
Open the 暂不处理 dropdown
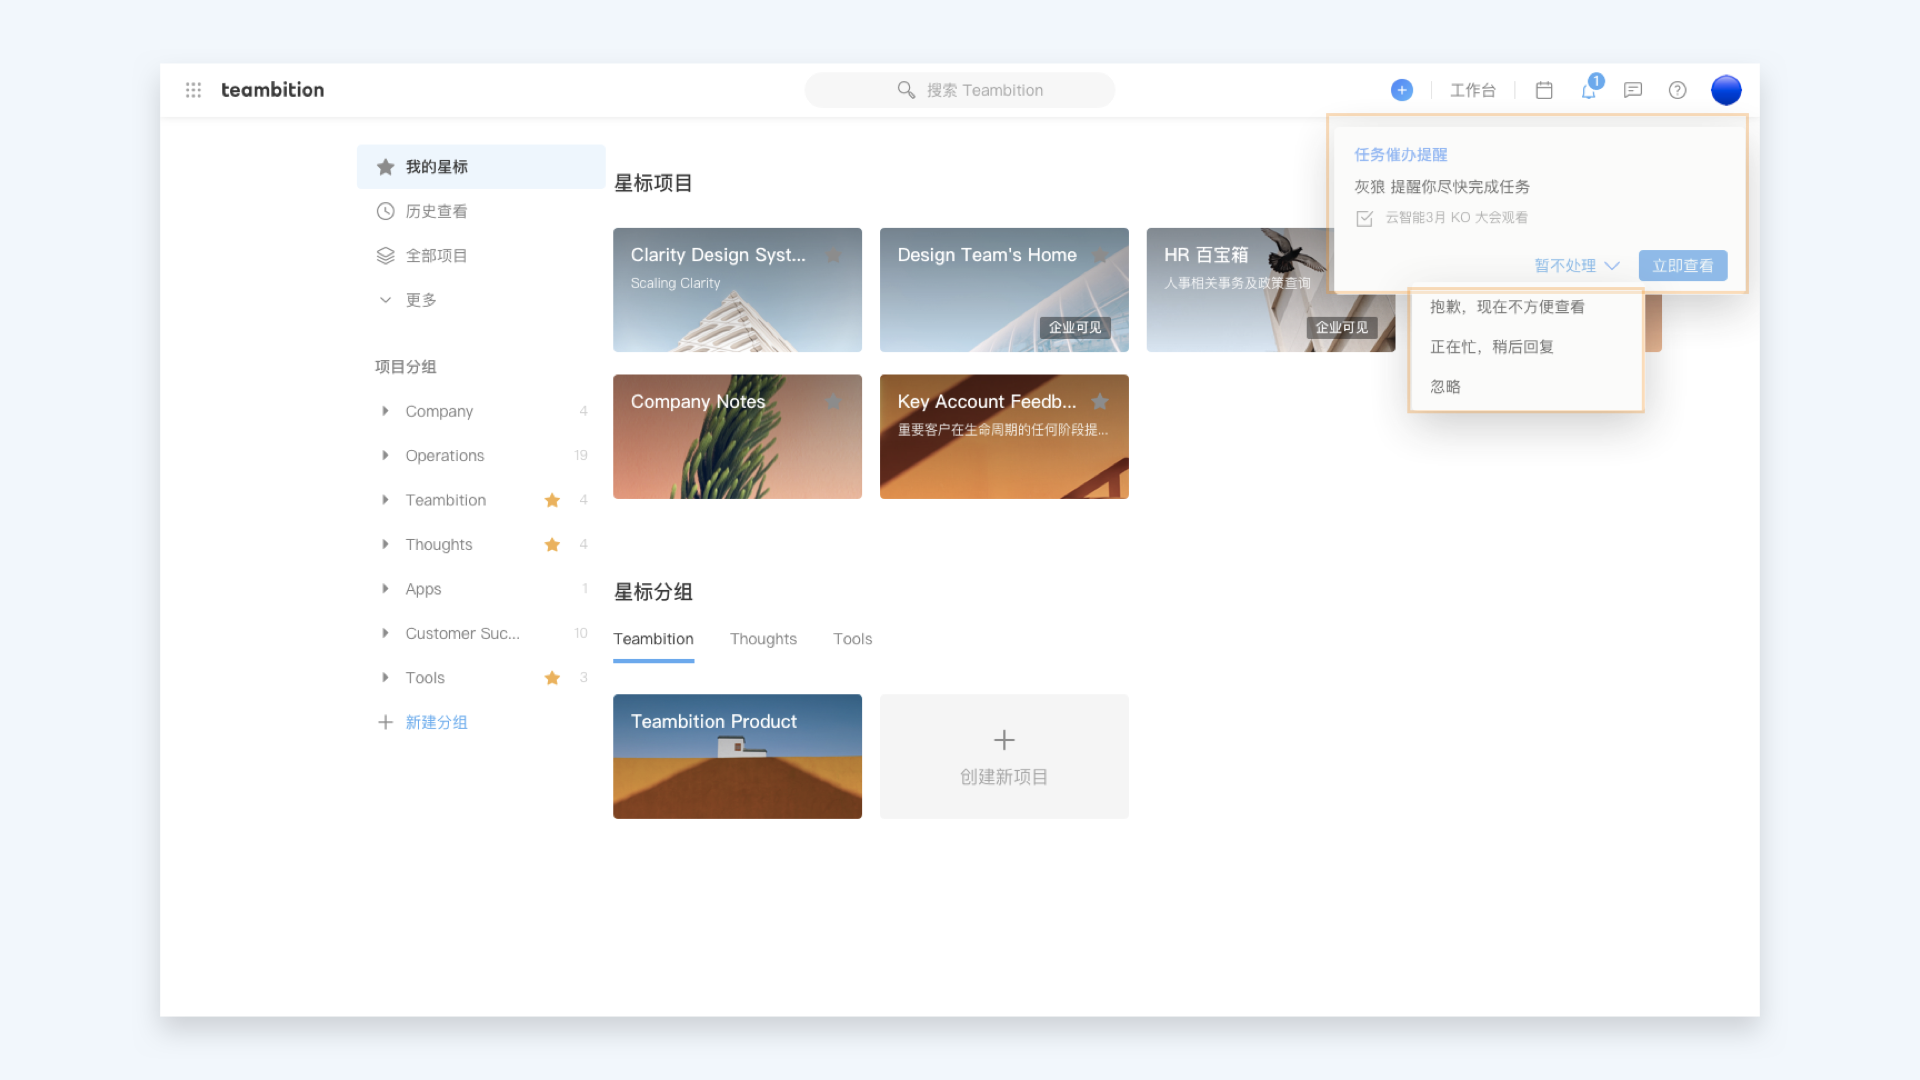(1576, 266)
